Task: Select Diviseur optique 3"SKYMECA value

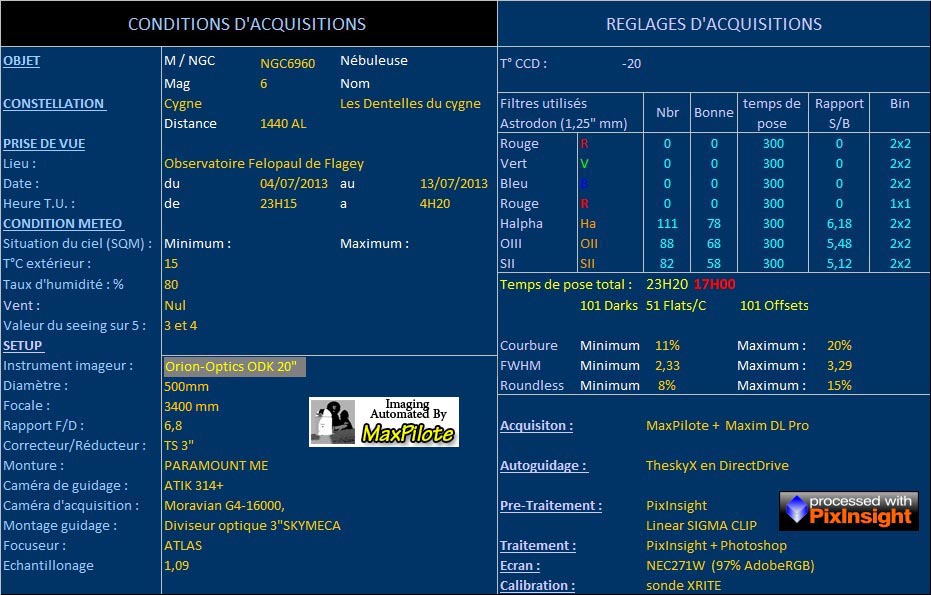Action: 252,526
